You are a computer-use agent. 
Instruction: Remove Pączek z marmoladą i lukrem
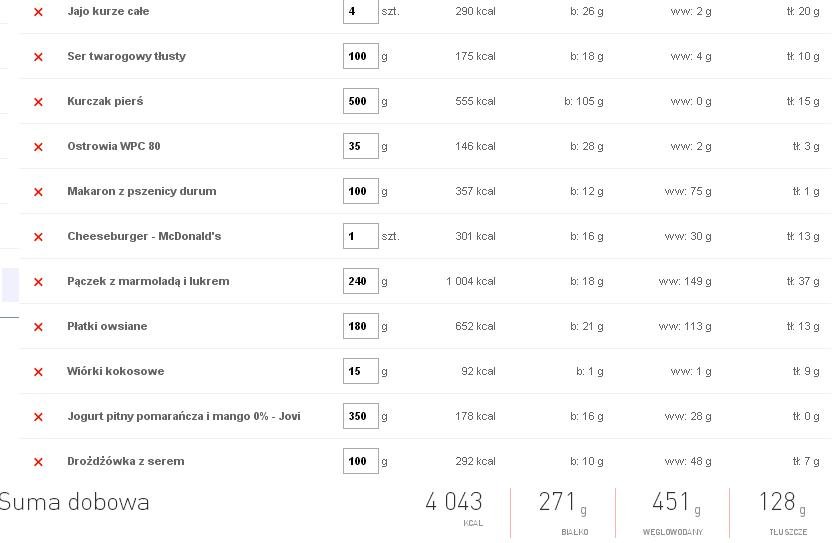point(38,282)
